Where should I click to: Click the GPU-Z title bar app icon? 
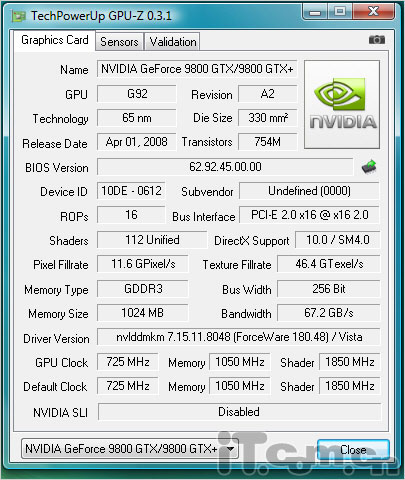[x=18, y=16]
